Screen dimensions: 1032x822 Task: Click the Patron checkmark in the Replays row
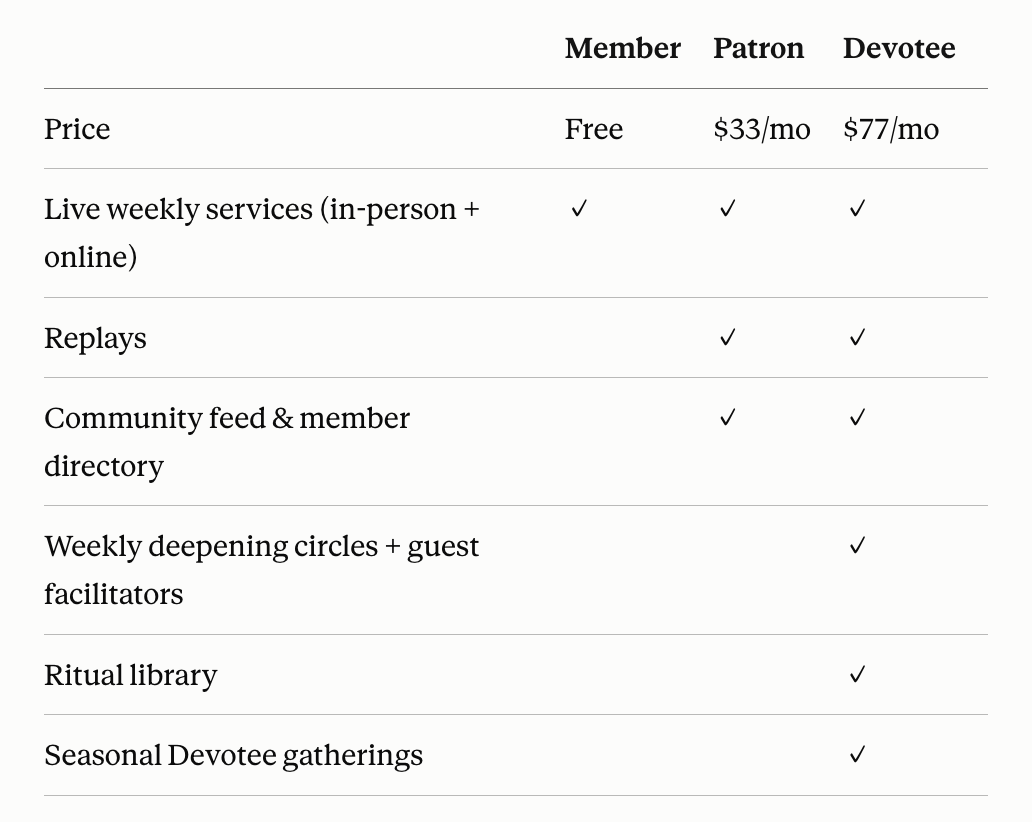(727, 338)
